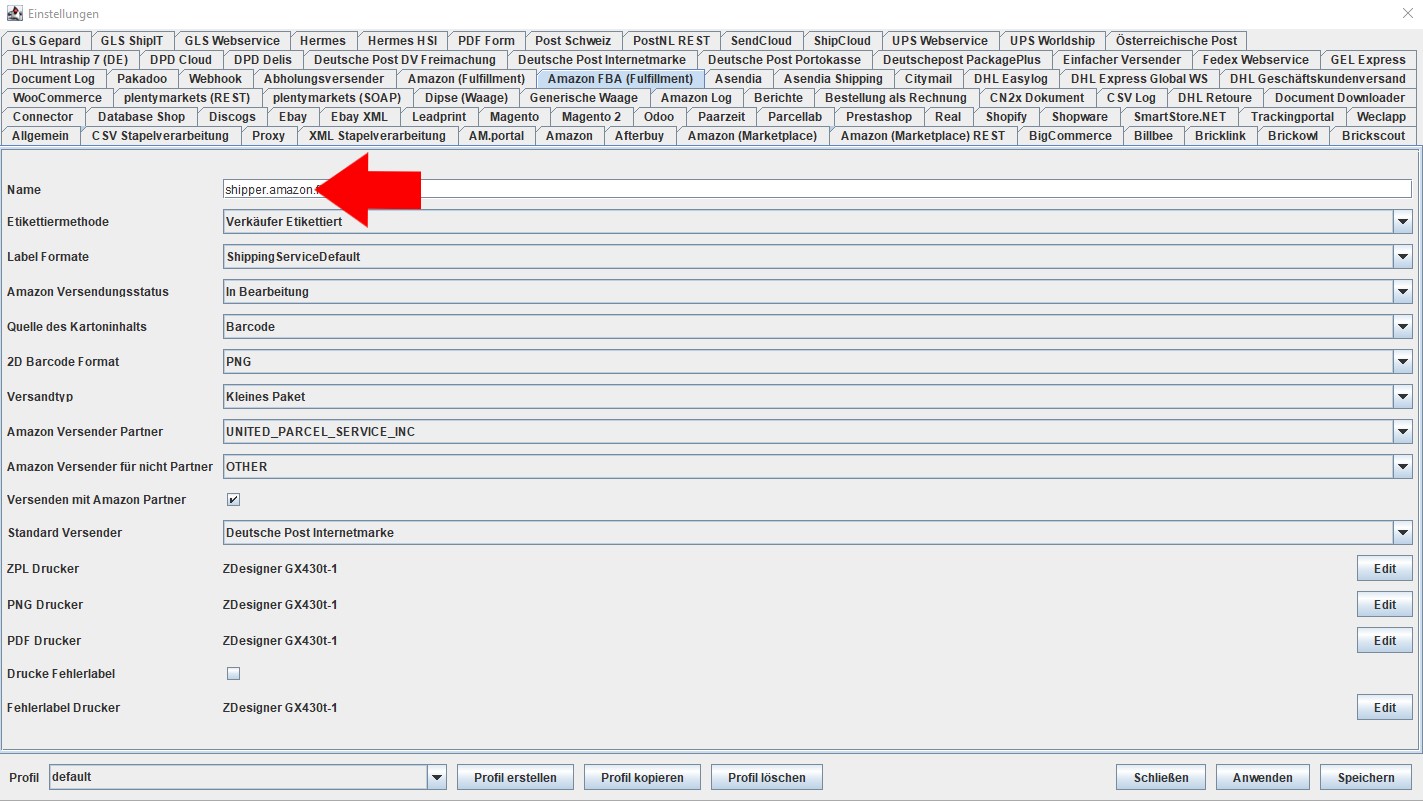Open UPS Webservice tab
This screenshot has width=1423, height=801.
[x=940, y=41]
